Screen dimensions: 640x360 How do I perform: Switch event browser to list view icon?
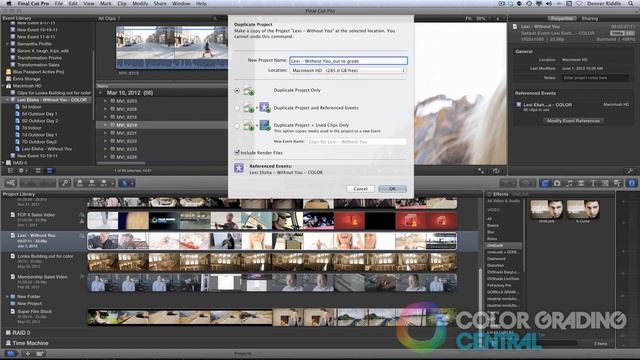pos(49,171)
